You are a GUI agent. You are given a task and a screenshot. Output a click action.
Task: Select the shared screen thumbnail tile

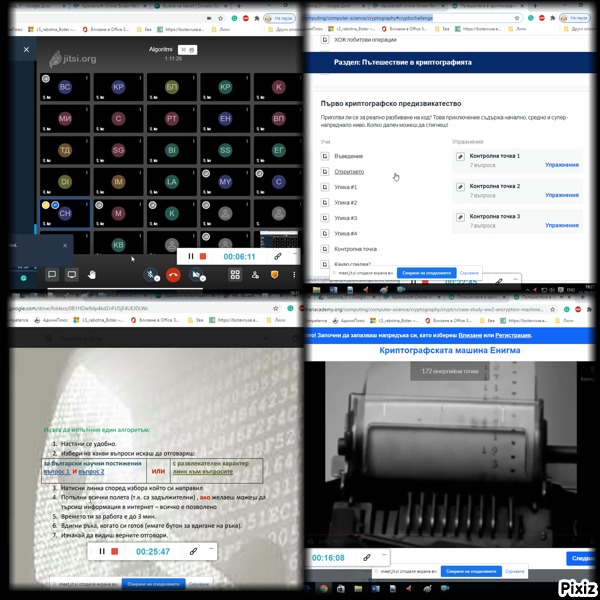pos(279,239)
